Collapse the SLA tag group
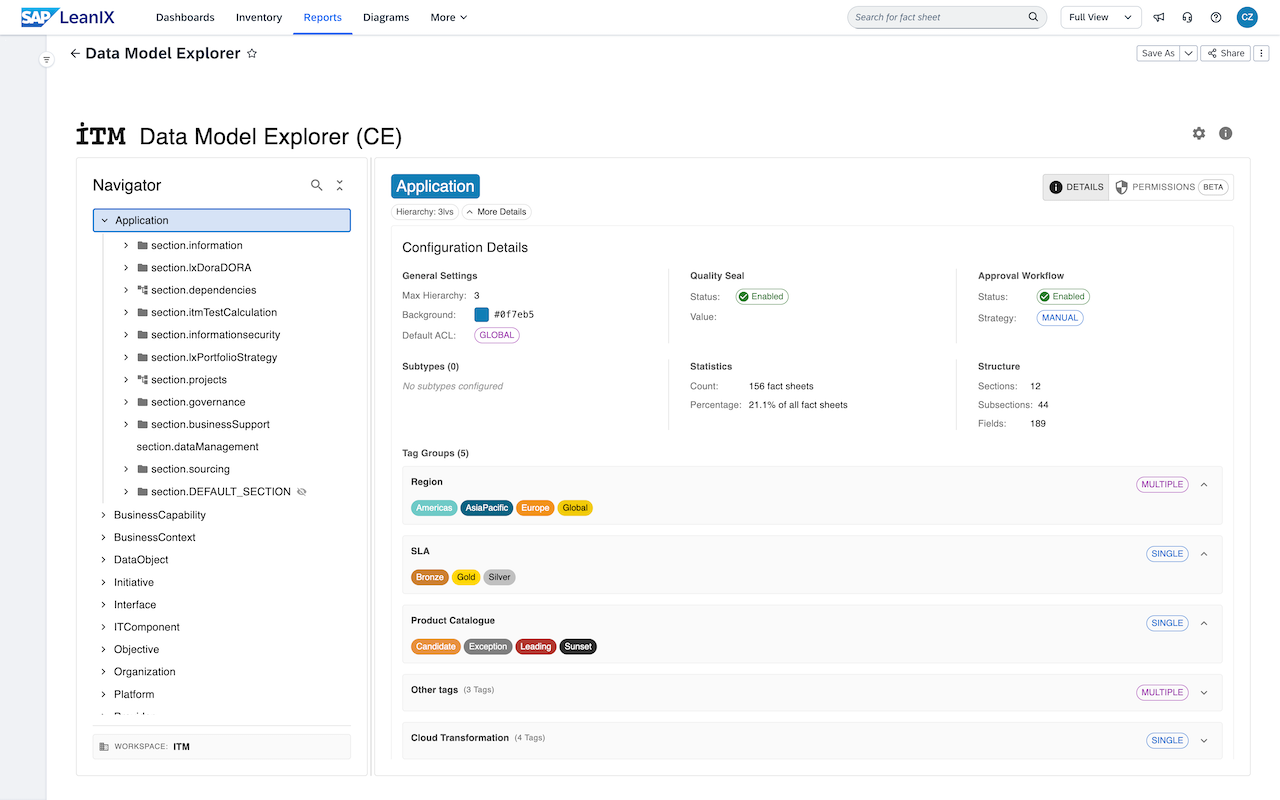The width and height of the screenshot is (1280, 800). [1204, 553]
